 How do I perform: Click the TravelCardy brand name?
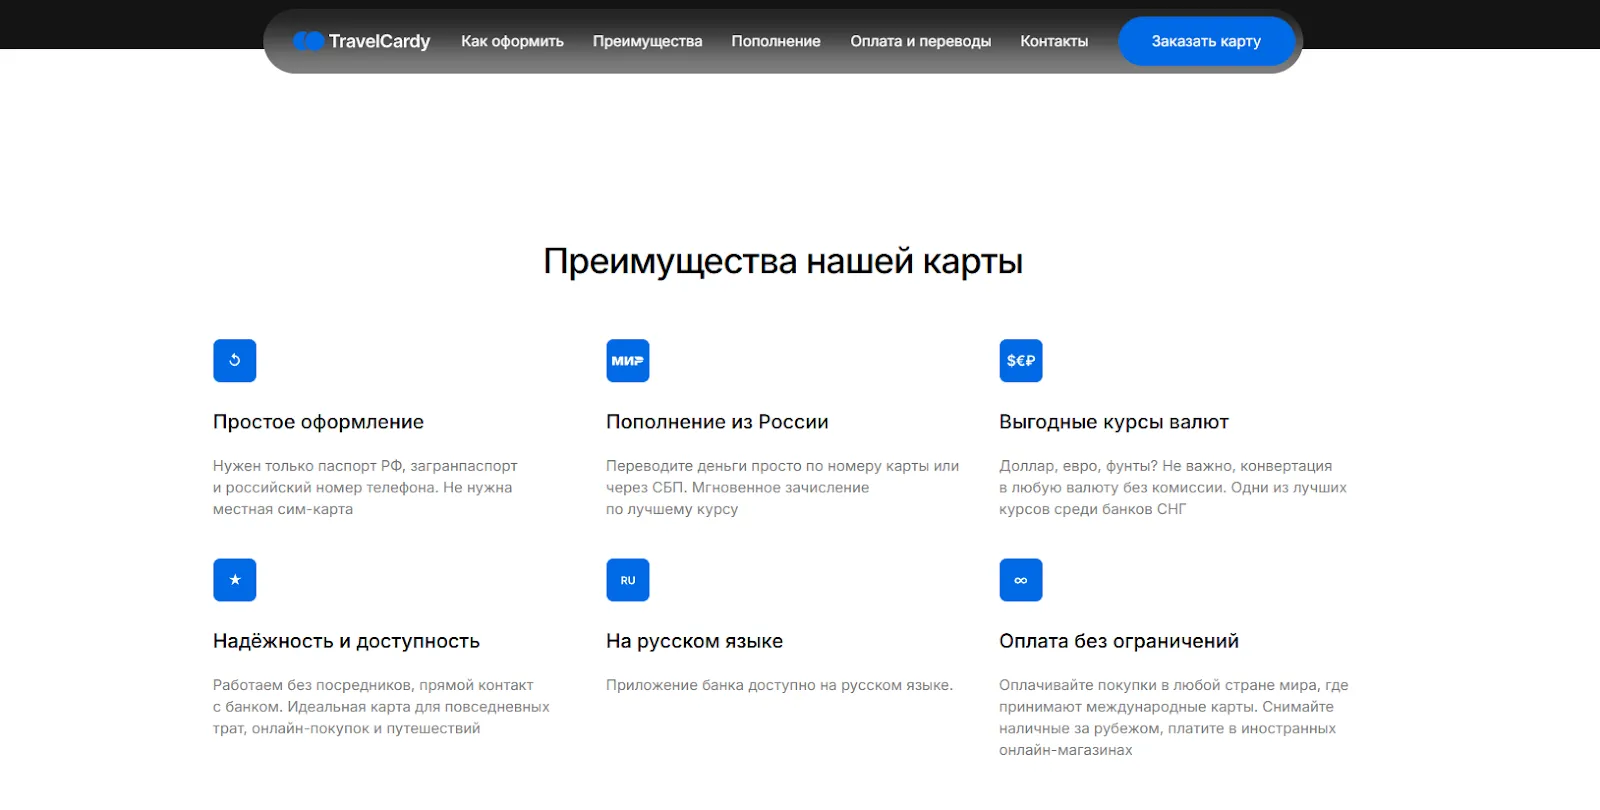(x=380, y=41)
